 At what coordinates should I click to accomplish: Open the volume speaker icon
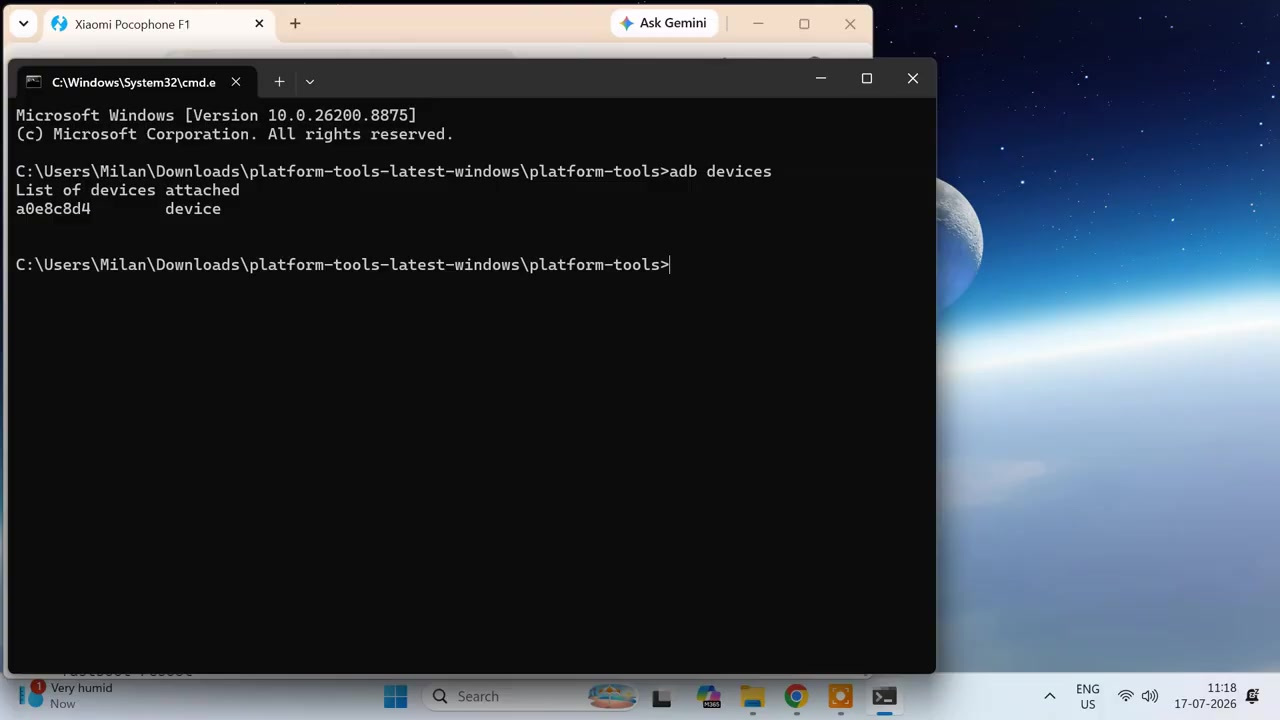pyautogui.click(x=1150, y=696)
